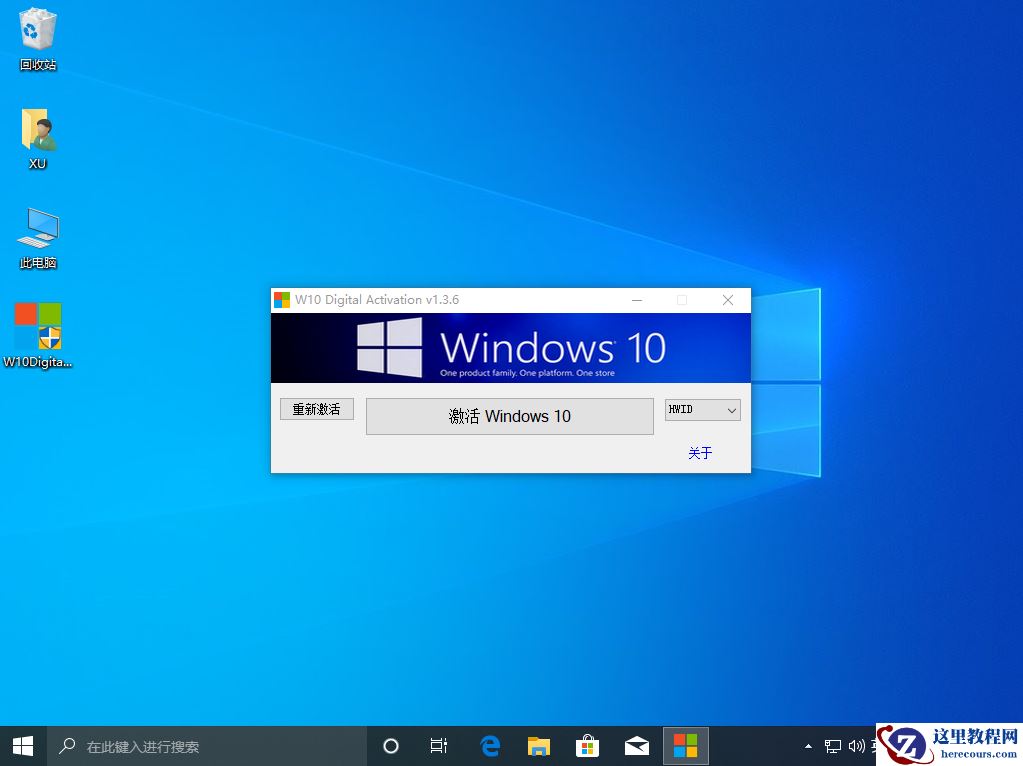Select the W10 Digital Activation taskbar icon
The width and height of the screenshot is (1023, 766).
pos(685,745)
